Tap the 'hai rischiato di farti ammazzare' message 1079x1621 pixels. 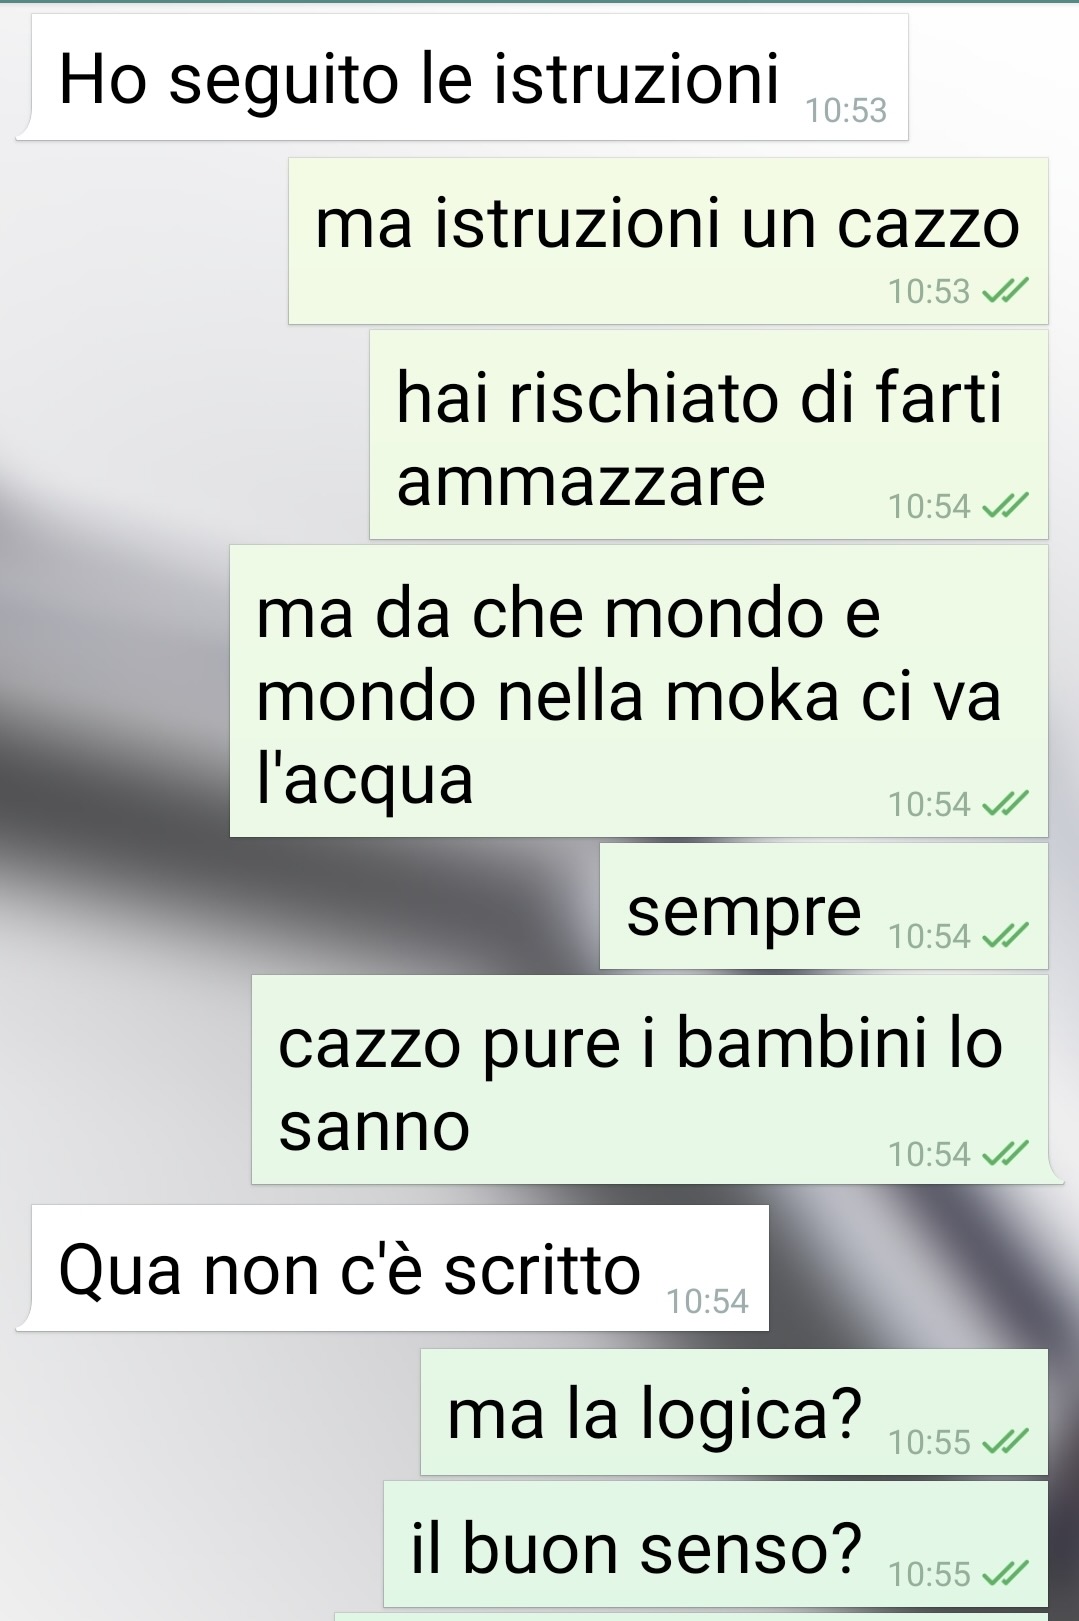click(x=709, y=435)
